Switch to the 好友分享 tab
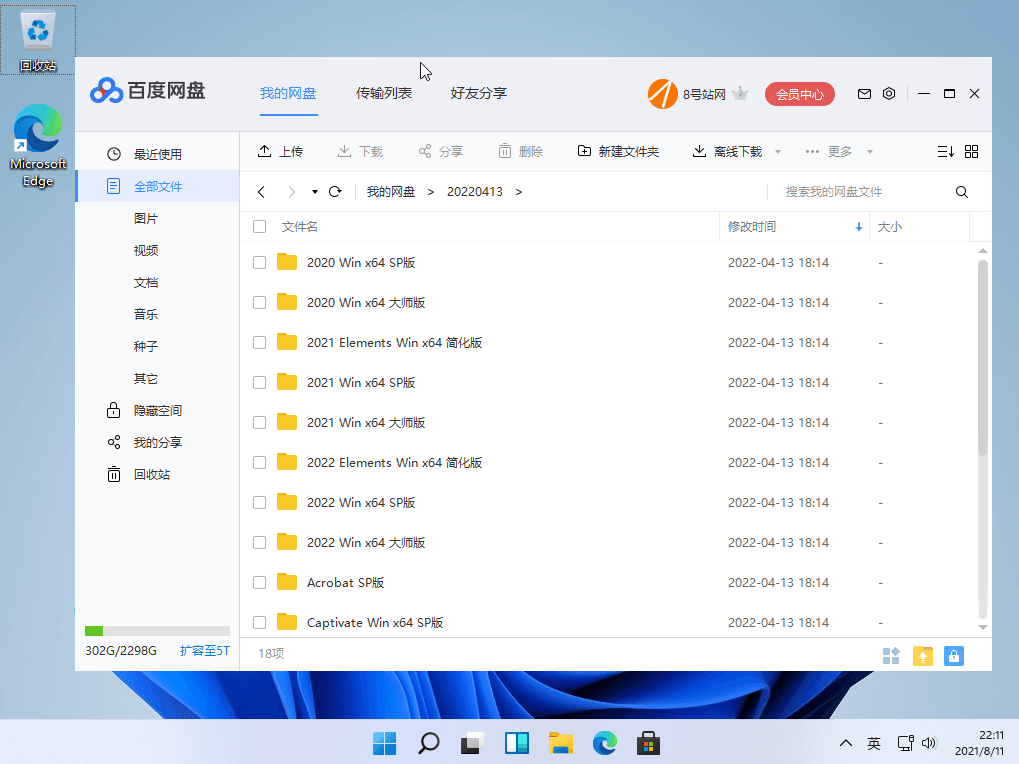The height and width of the screenshot is (764, 1019). pos(479,94)
